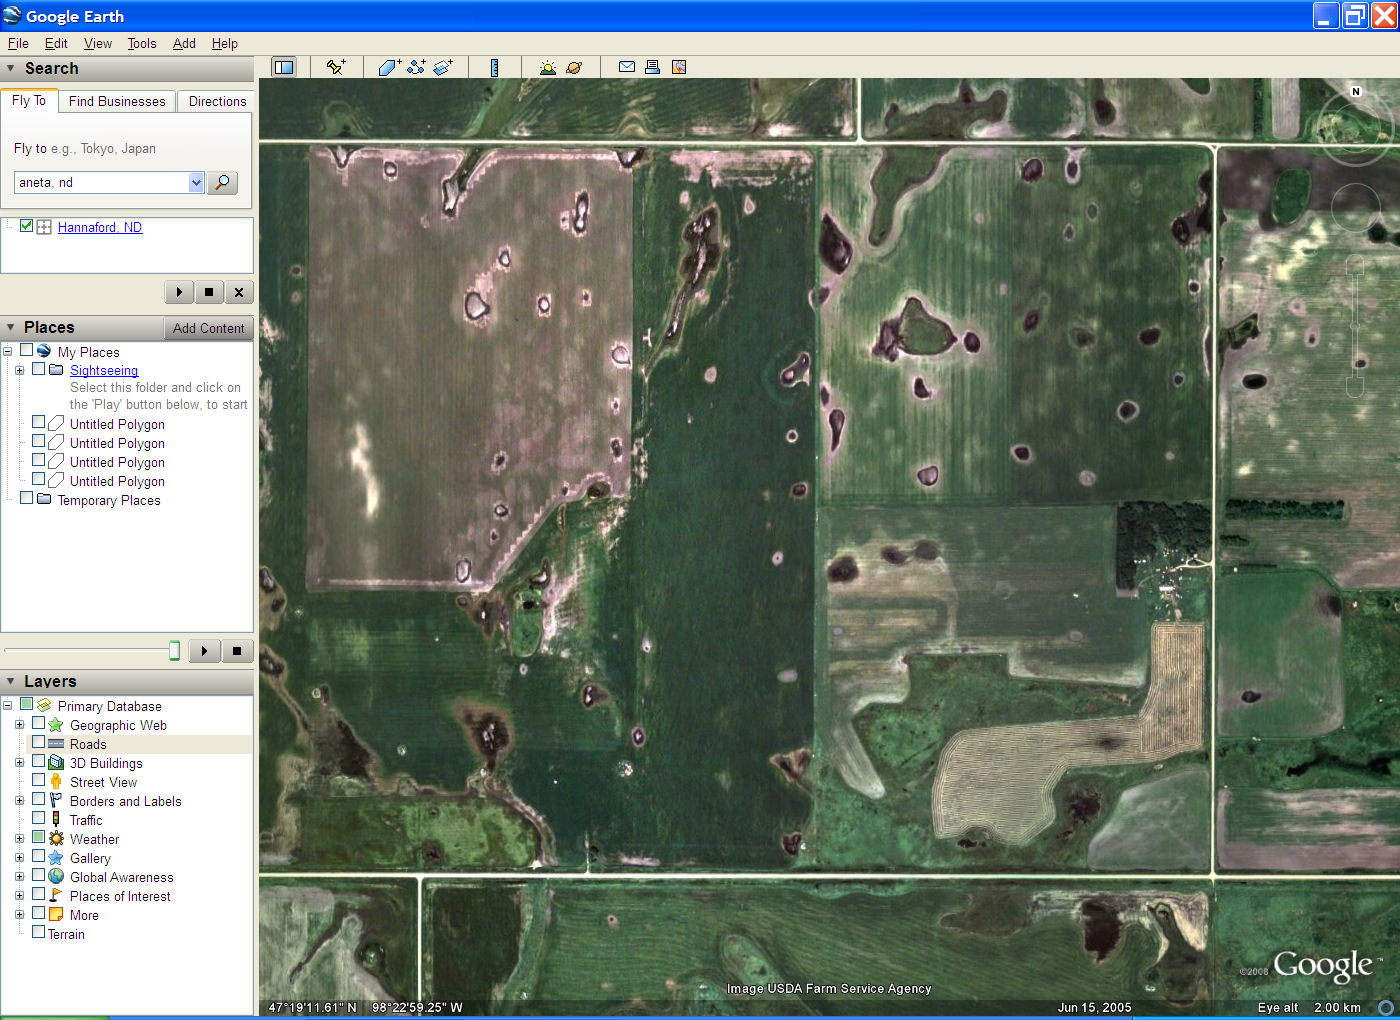Switch to the Directions tab
The height and width of the screenshot is (1020, 1400).
[217, 101]
